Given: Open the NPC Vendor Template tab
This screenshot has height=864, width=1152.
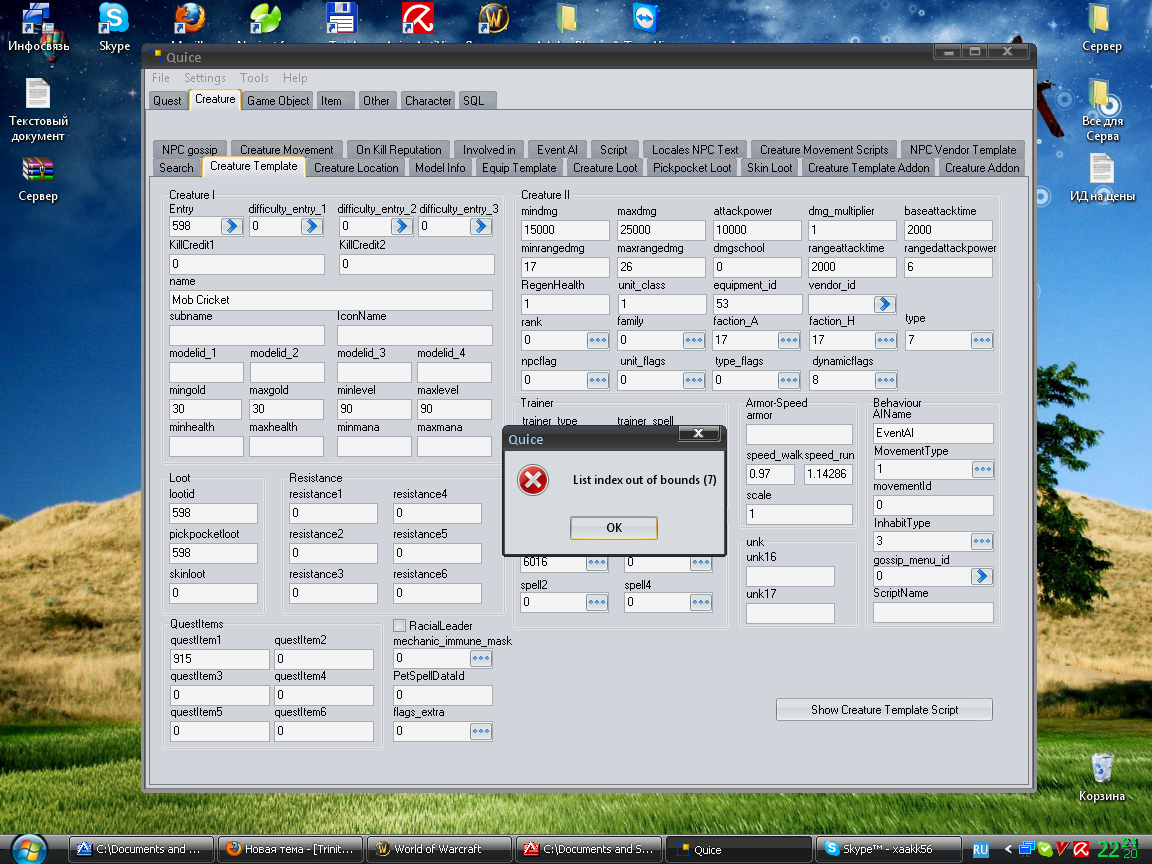Looking at the screenshot, I should pyautogui.click(x=963, y=149).
